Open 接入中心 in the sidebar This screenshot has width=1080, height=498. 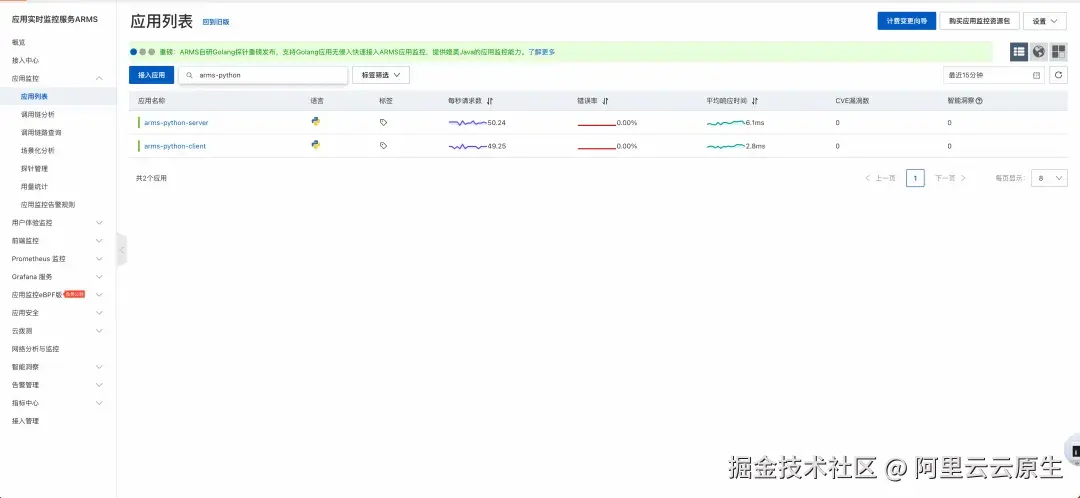[x=25, y=61]
